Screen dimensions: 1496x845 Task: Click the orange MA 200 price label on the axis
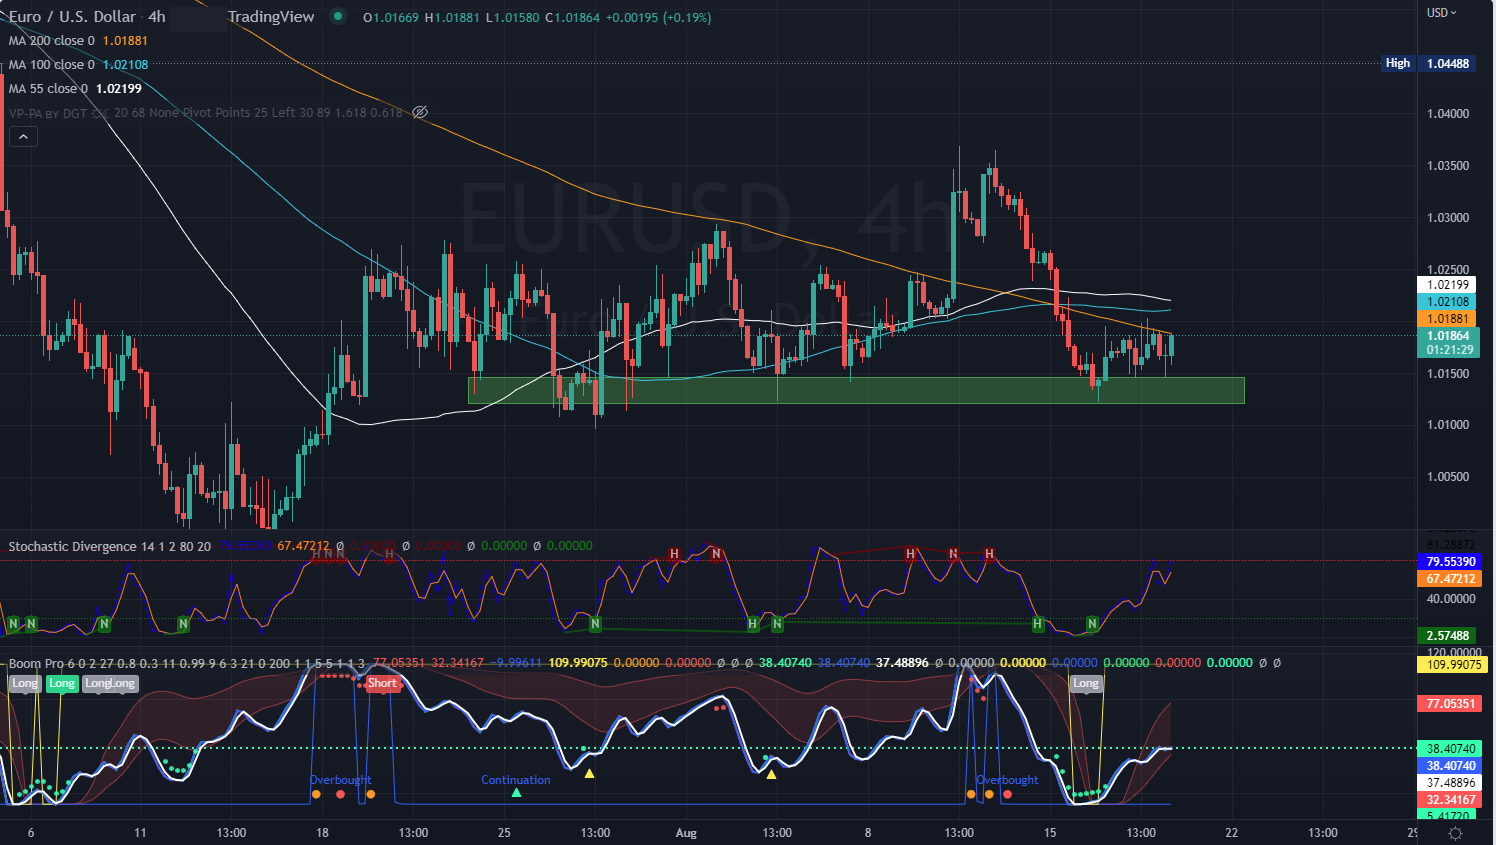(x=1446, y=318)
